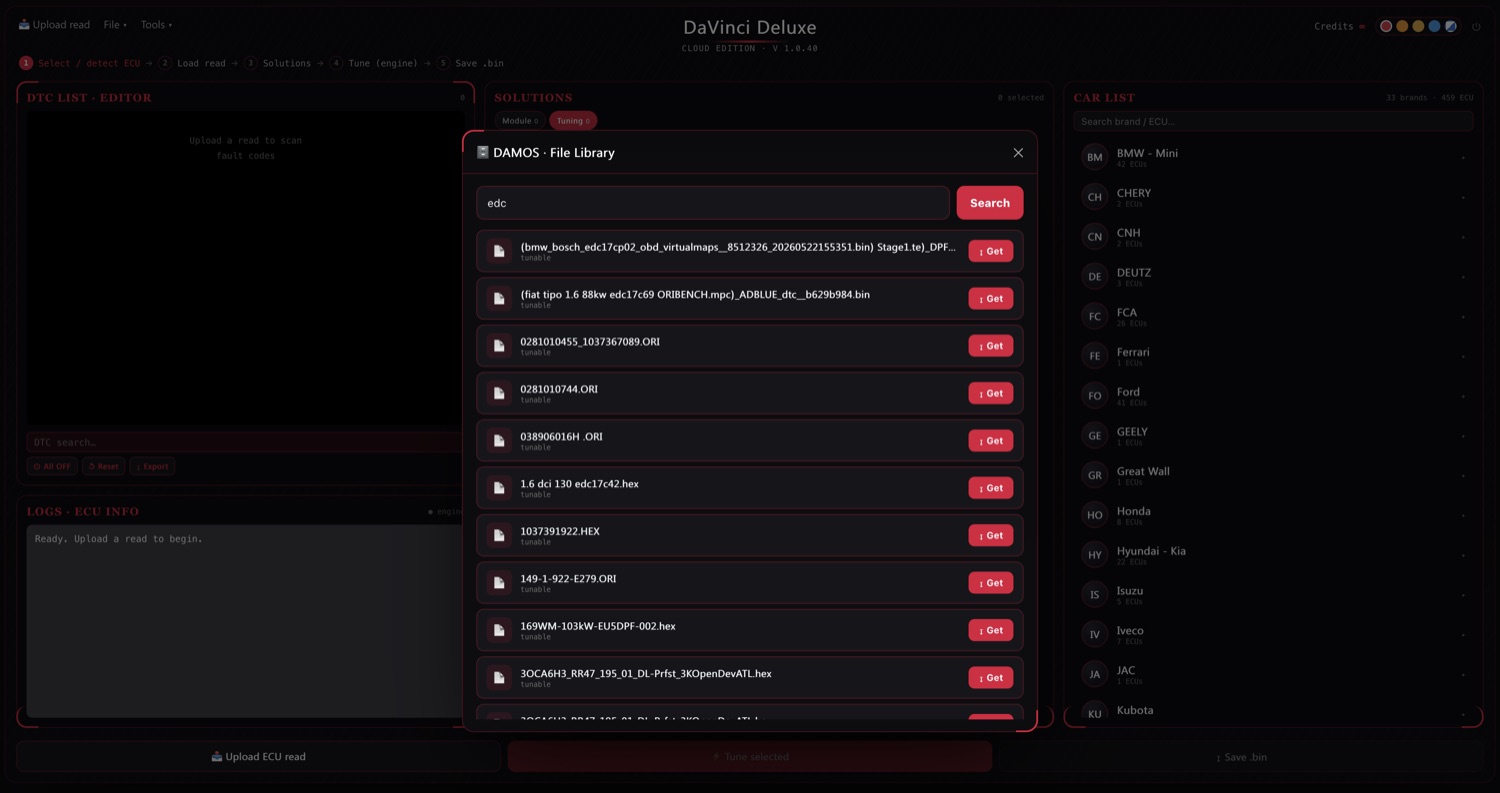Screen dimensions: 1500x793
Task: Select the half-white split theme swatch
Action: coord(1450,26)
